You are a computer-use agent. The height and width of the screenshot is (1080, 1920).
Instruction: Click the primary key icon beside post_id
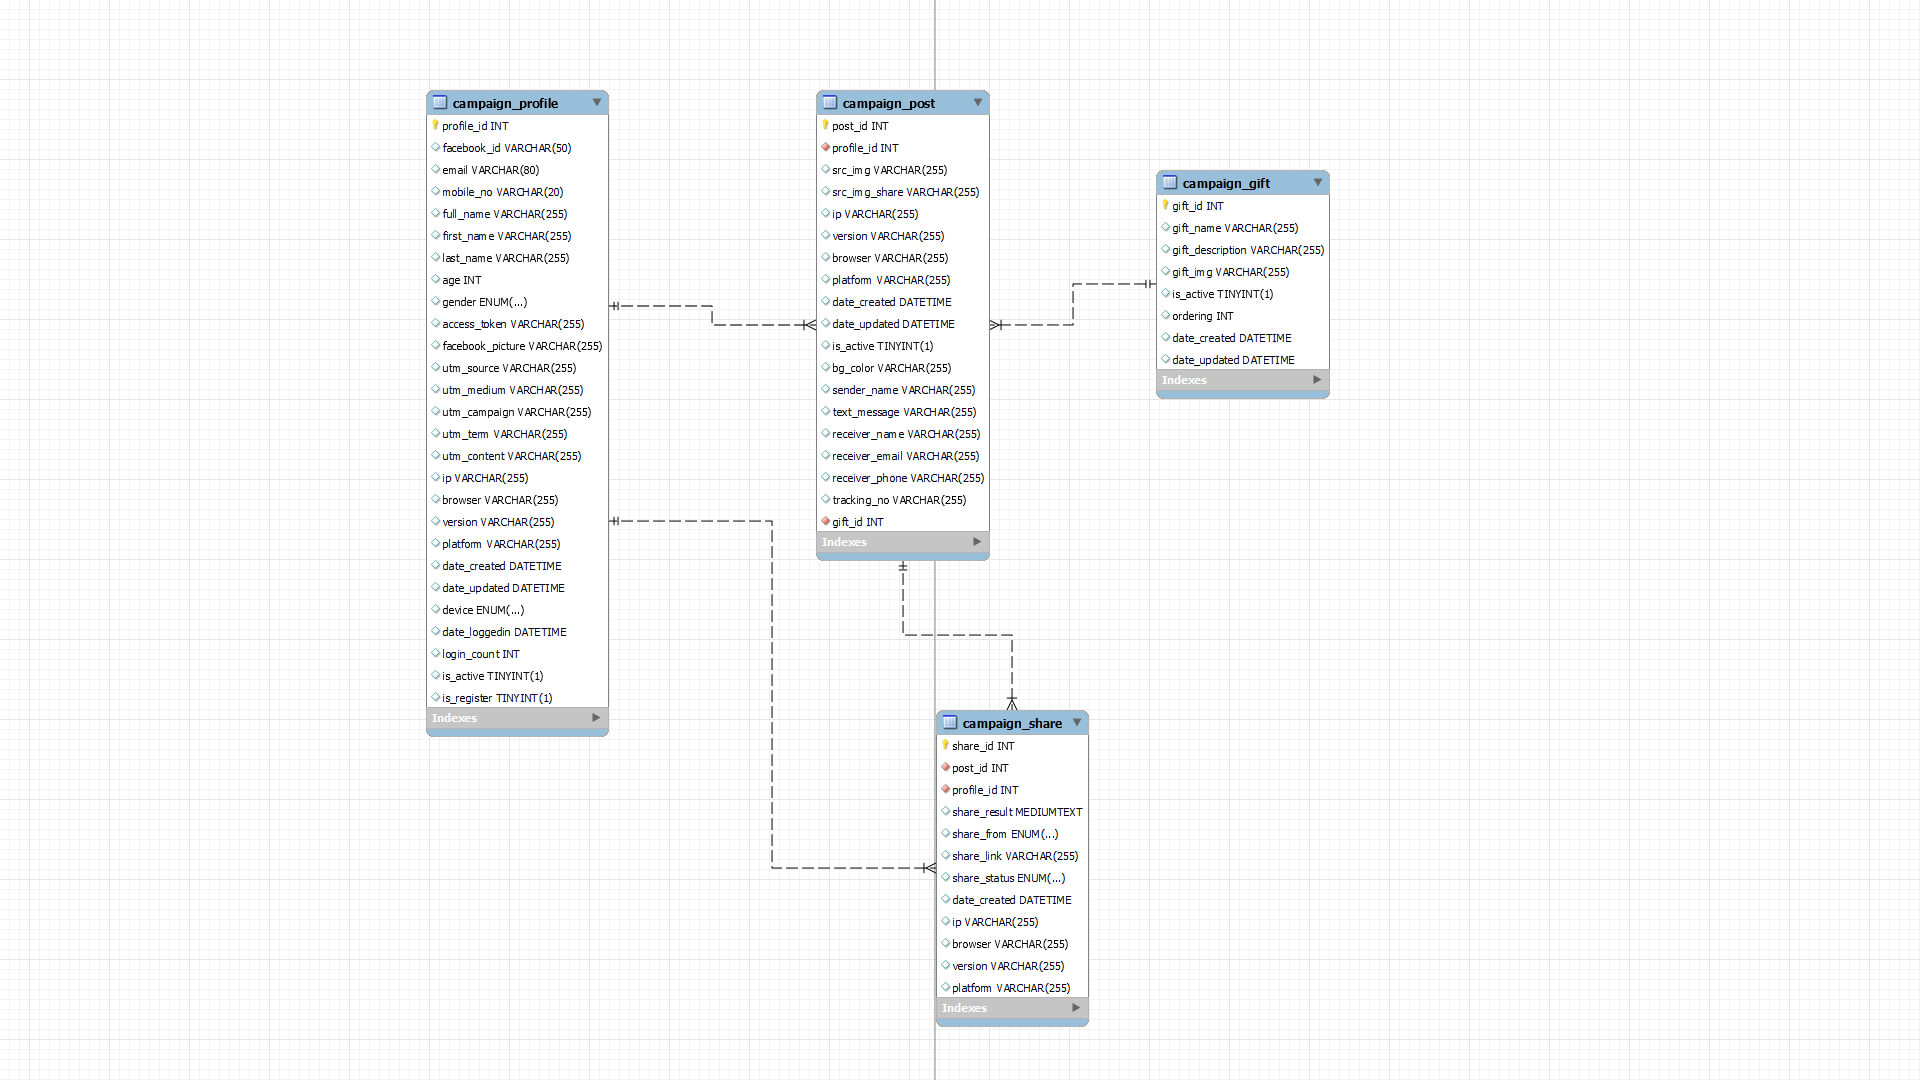(x=825, y=125)
